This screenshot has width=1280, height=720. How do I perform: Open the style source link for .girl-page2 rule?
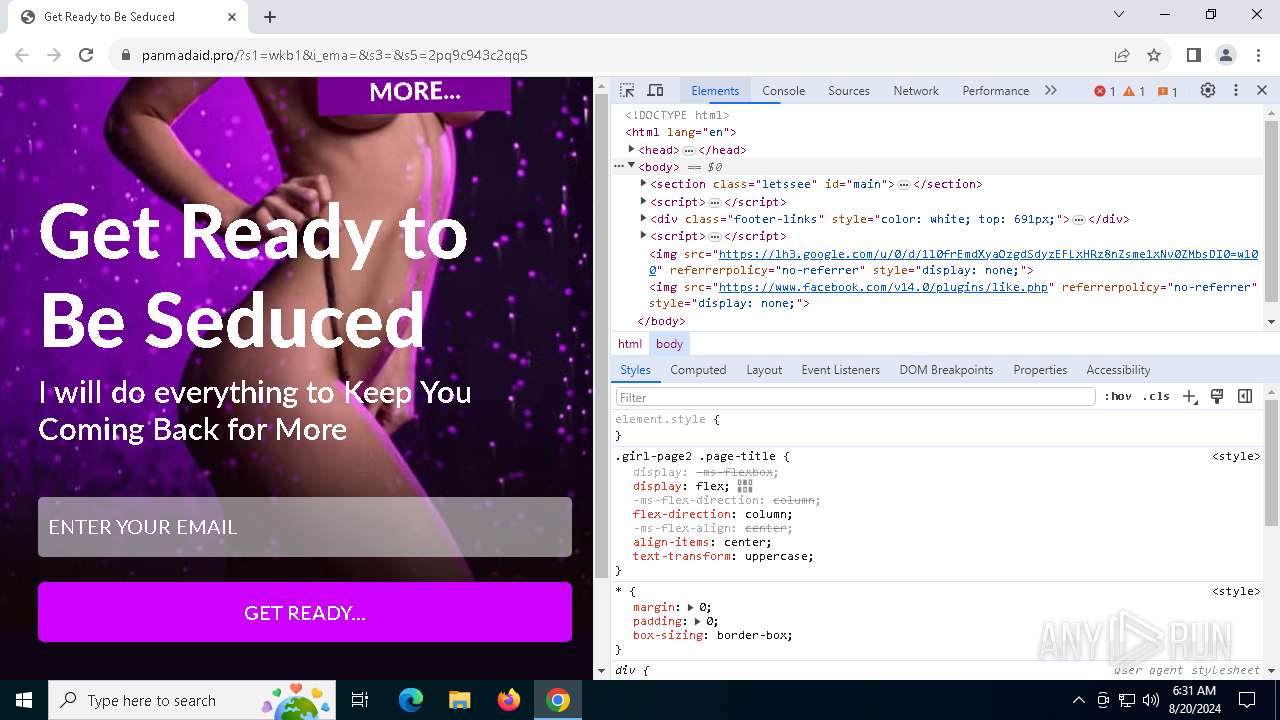[1236, 456]
